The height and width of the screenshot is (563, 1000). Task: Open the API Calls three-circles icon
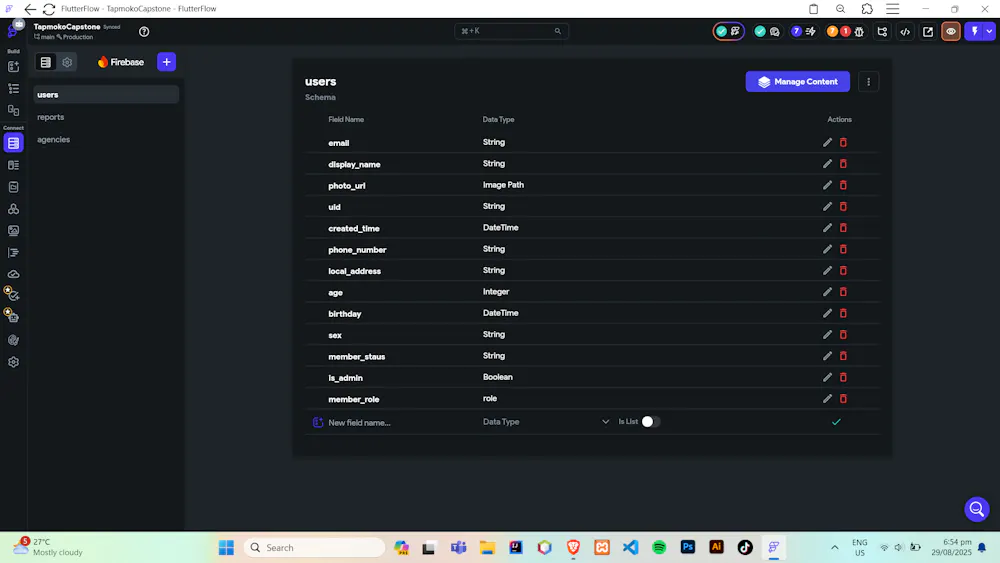[x=13, y=208]
